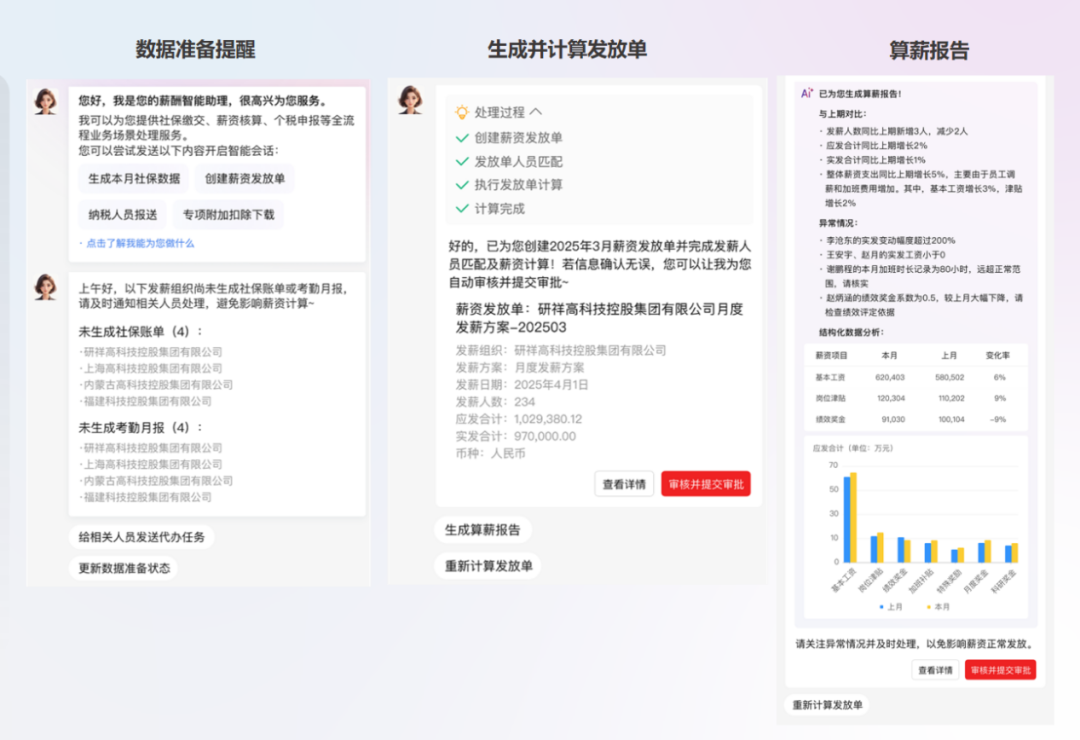Click the lightbulb icon beside 处理过程
Screen dimensions: 1080x740
coord(461,113)
